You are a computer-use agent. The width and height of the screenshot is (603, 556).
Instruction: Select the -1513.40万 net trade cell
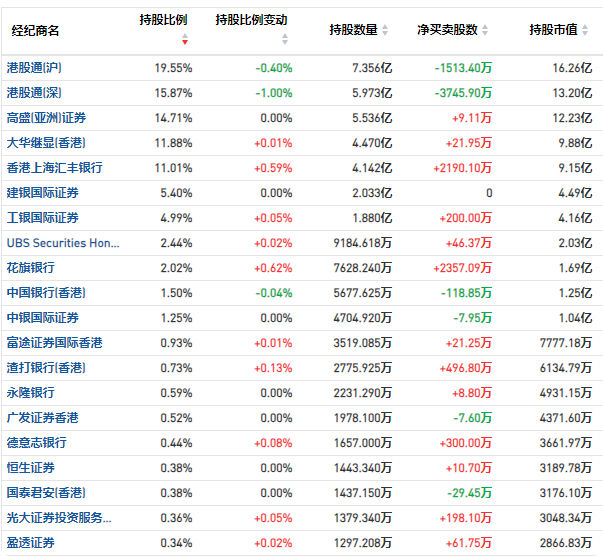tap(463, 68)
